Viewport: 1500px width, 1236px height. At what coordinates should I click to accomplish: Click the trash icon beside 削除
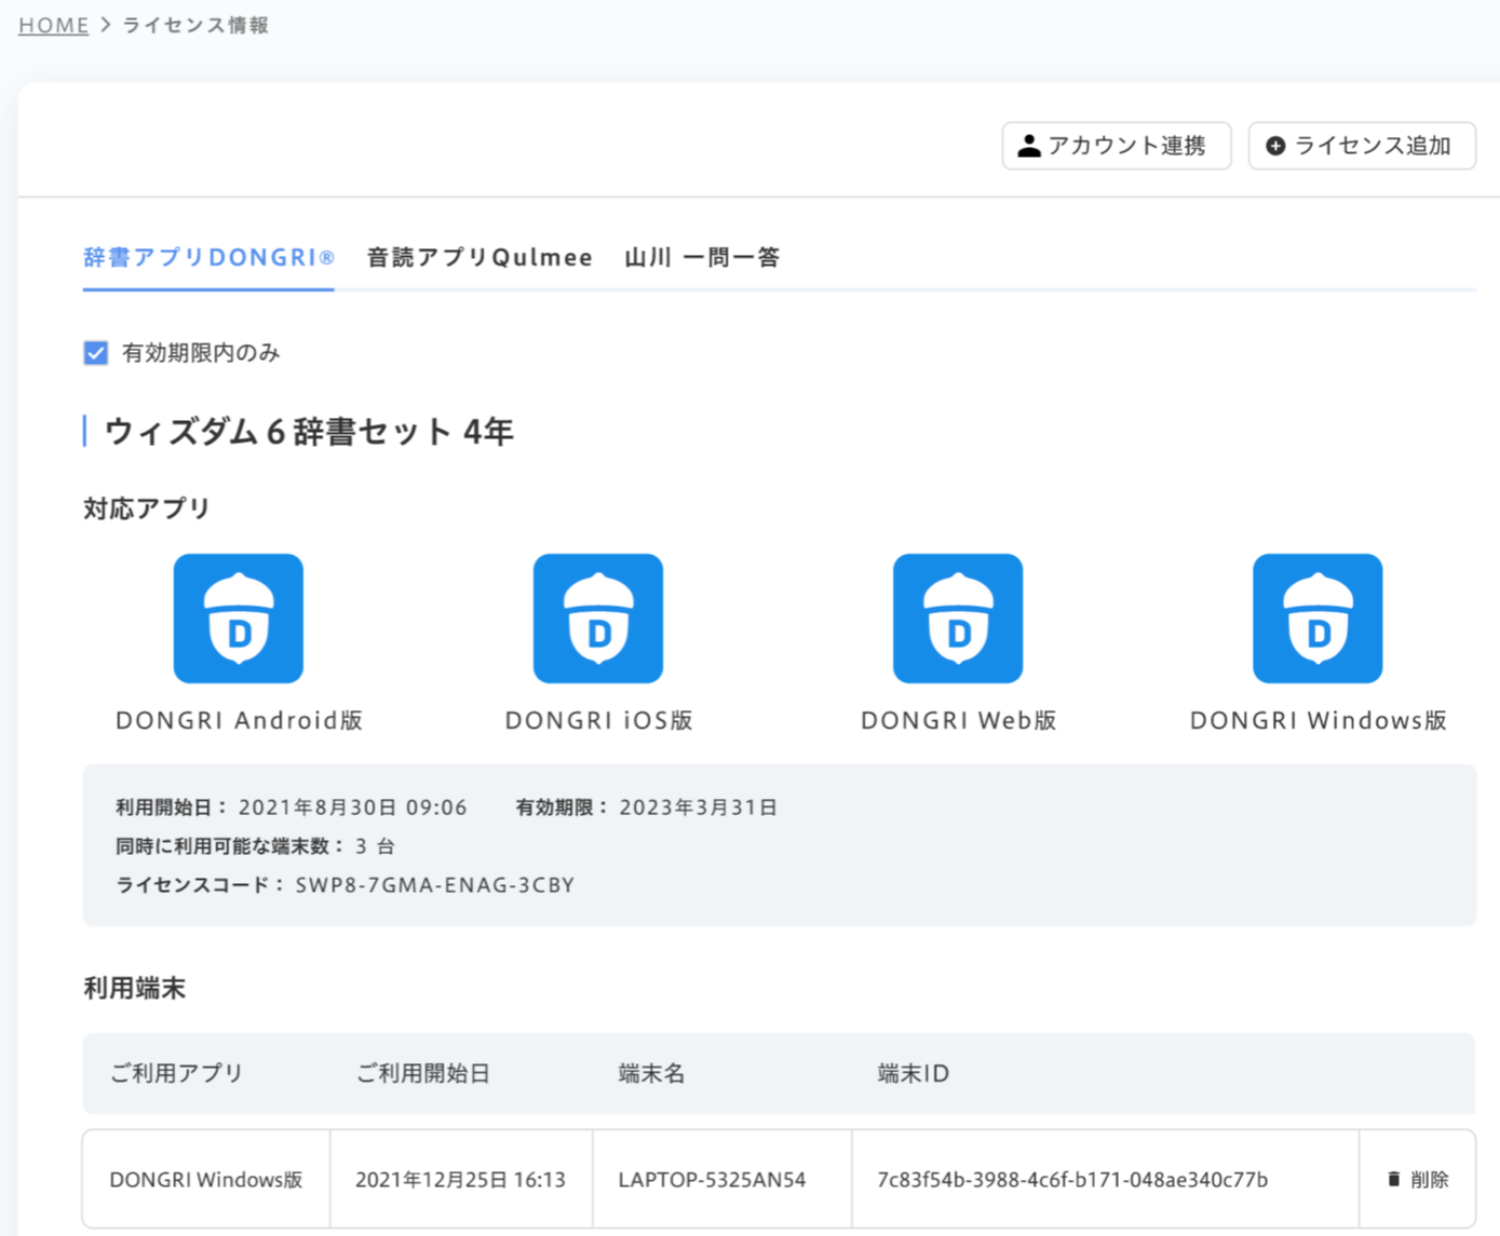tap(1394, 1179)
